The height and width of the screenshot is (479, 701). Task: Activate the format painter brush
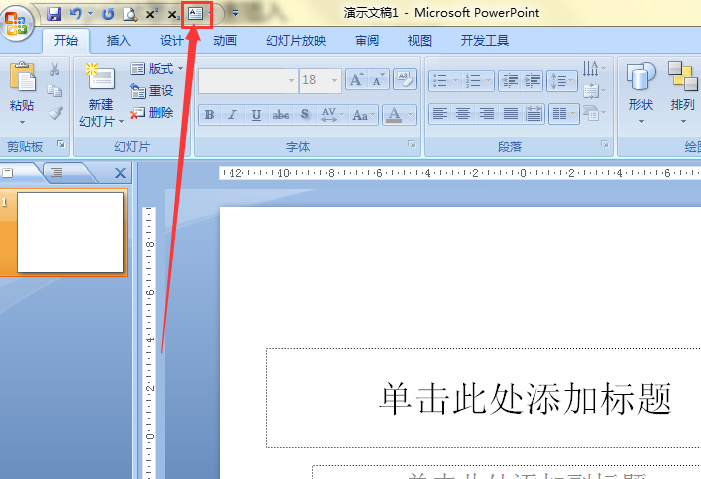[x=55, y=113]
